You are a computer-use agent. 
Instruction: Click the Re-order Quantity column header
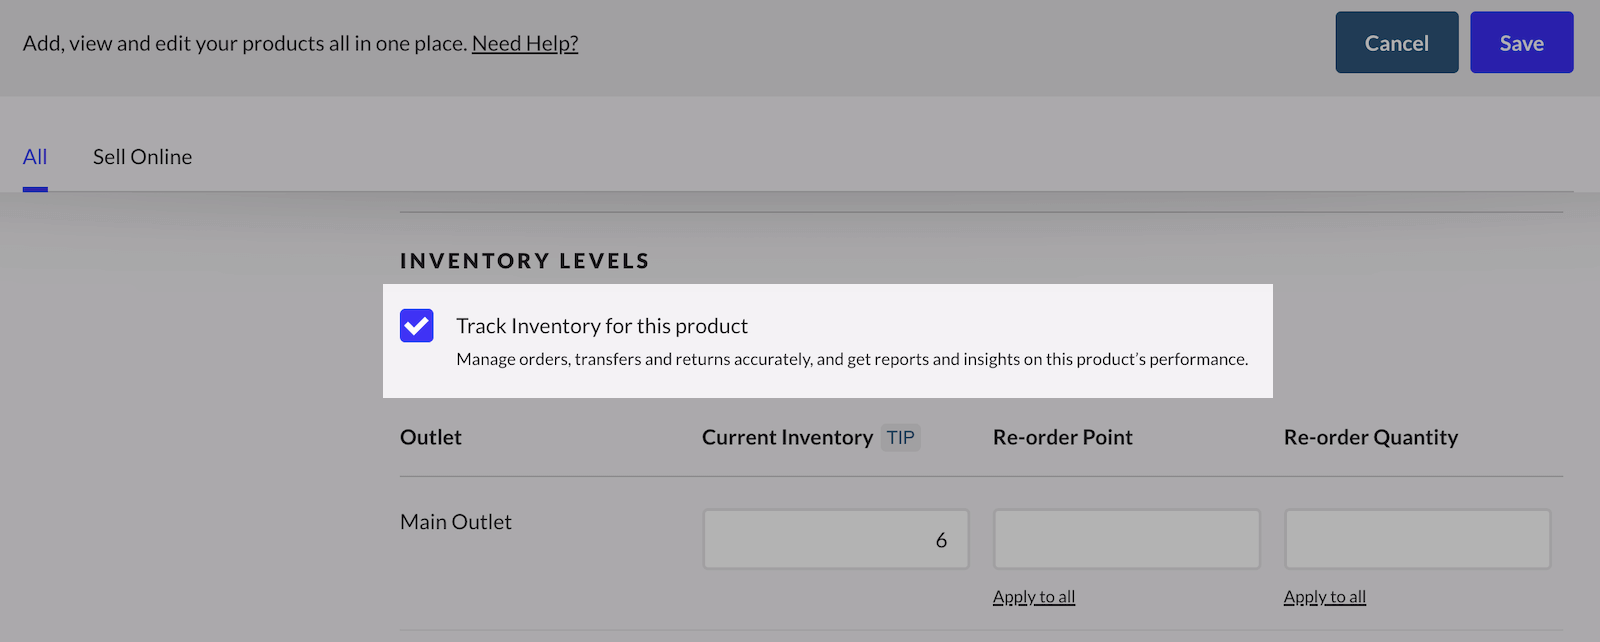[1371, 438]
